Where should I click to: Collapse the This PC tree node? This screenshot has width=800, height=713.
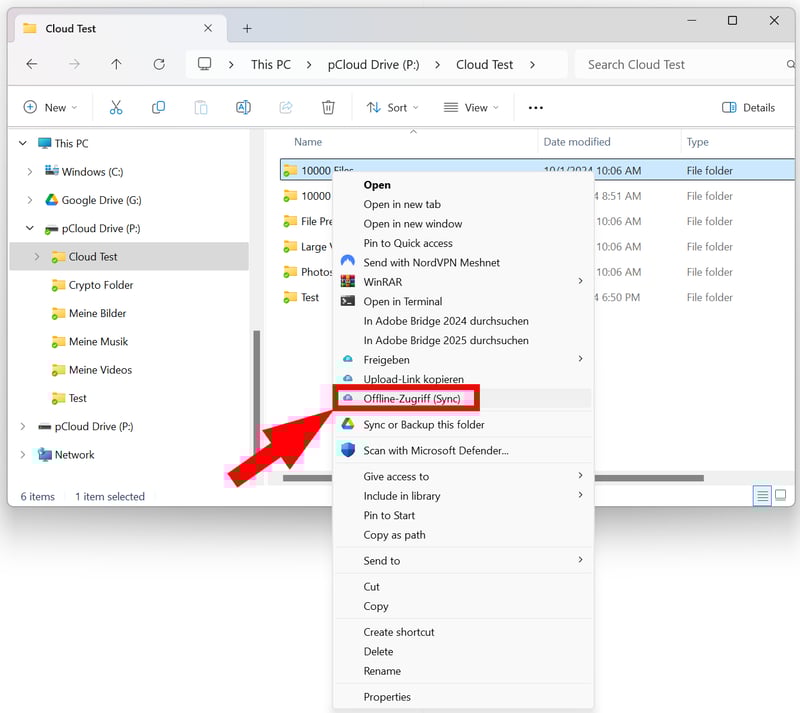(23, 143)
